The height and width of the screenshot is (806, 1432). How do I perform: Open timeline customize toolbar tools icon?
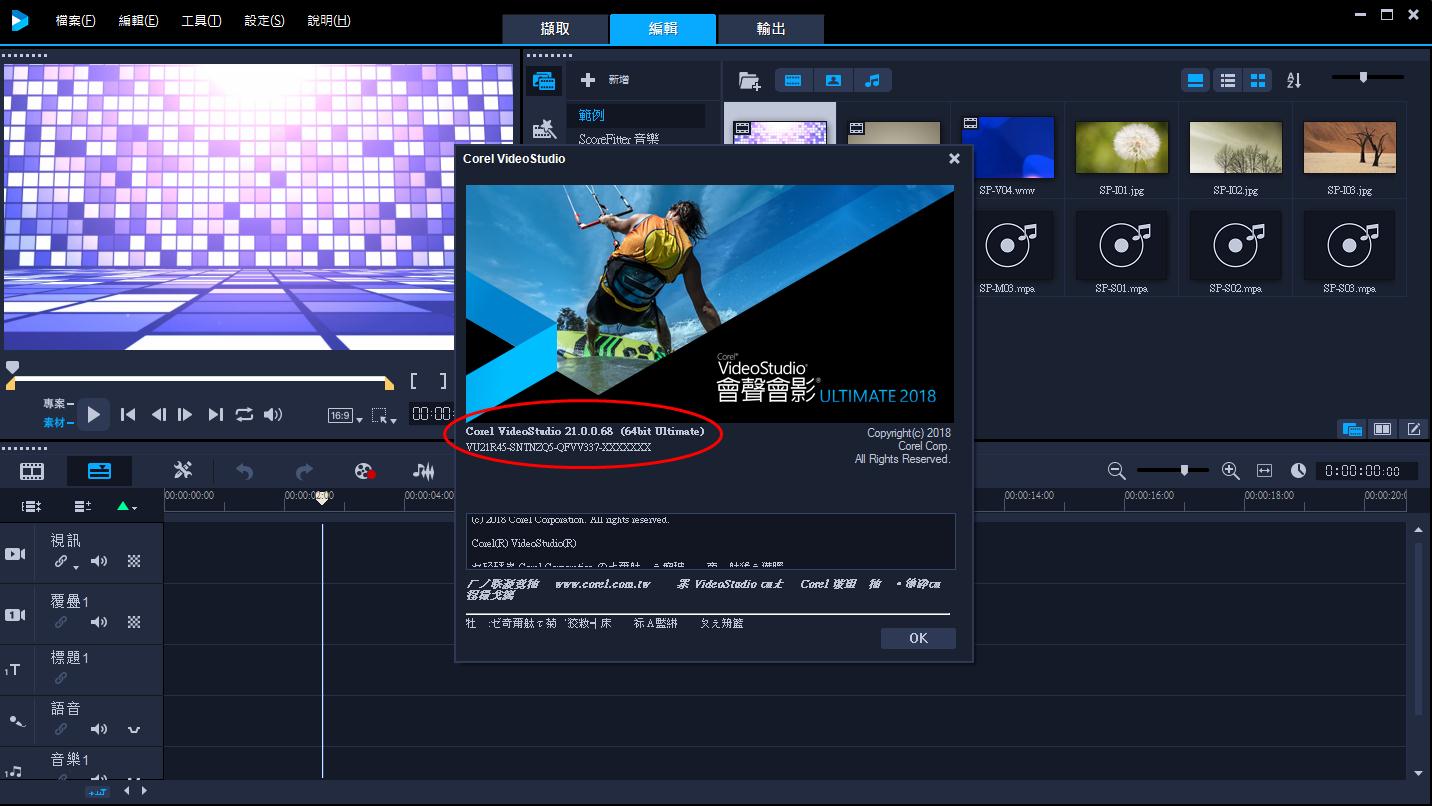click(182, 470)
